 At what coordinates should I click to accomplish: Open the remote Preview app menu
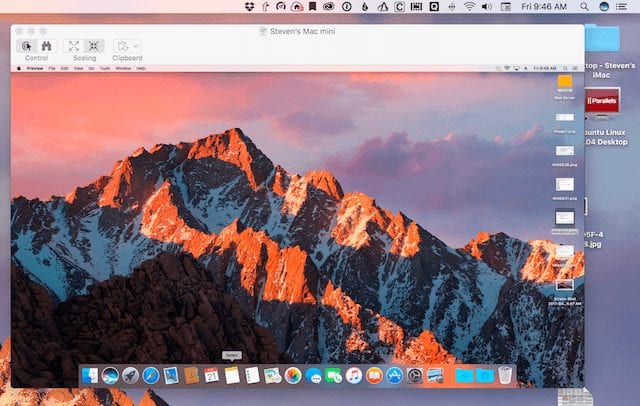point(36,68)
